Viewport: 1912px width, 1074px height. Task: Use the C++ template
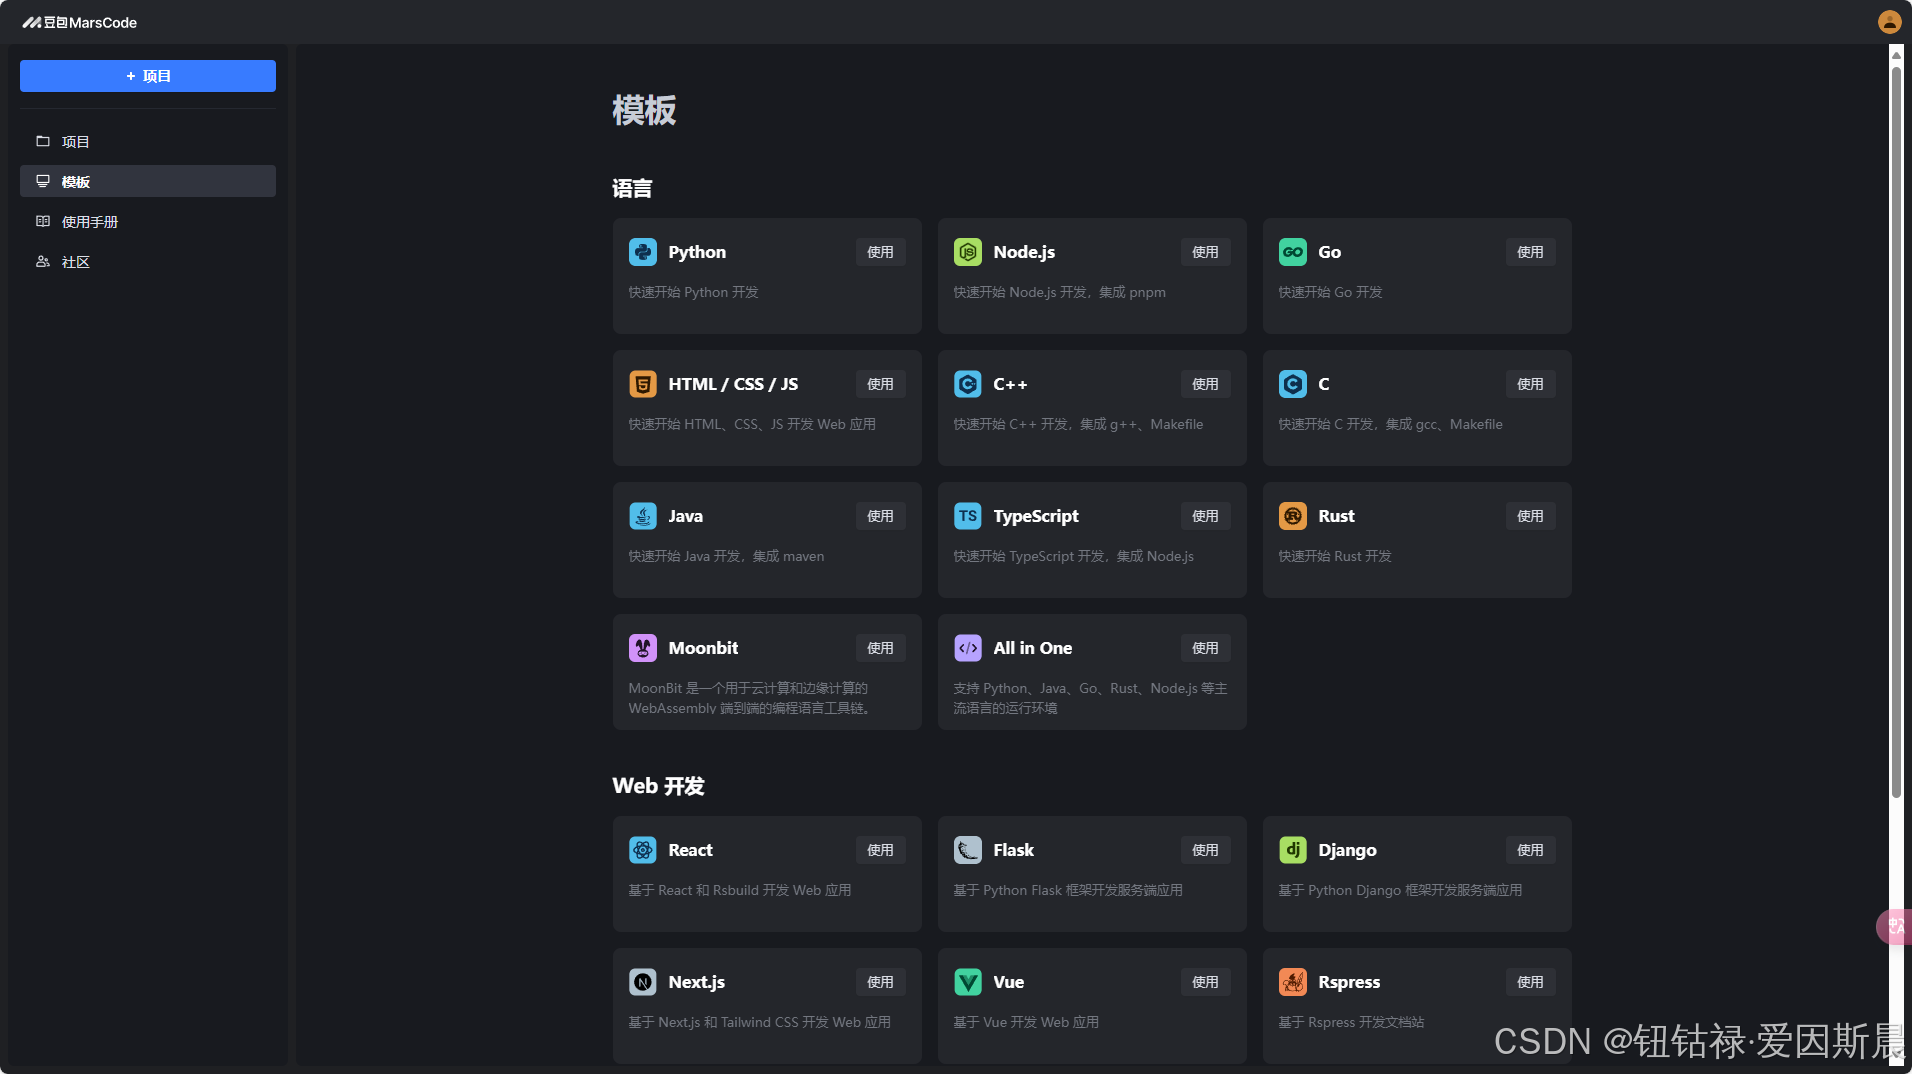(x=1205, y=384)
